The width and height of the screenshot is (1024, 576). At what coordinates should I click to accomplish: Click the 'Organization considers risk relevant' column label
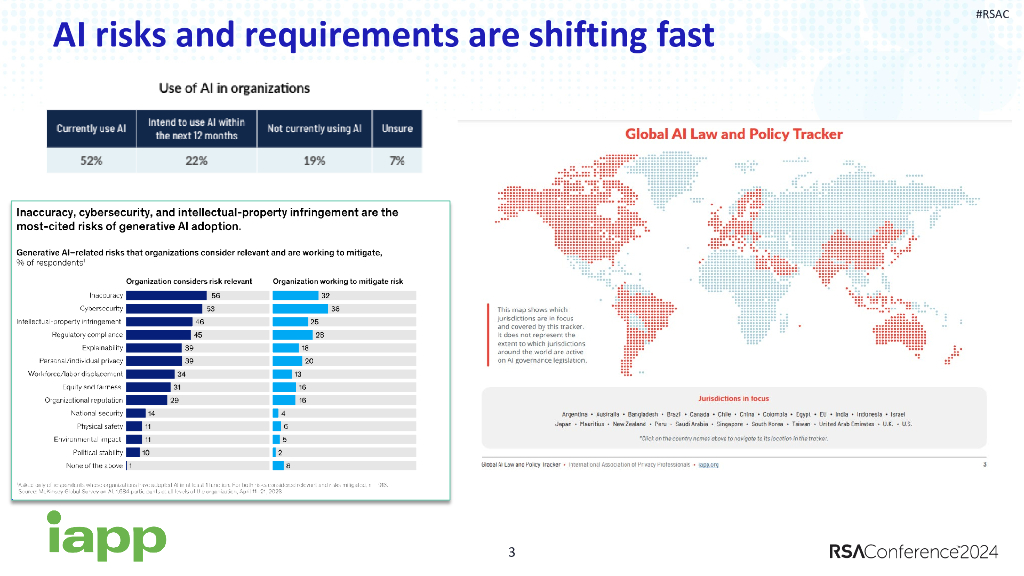[x=189, y=281]
